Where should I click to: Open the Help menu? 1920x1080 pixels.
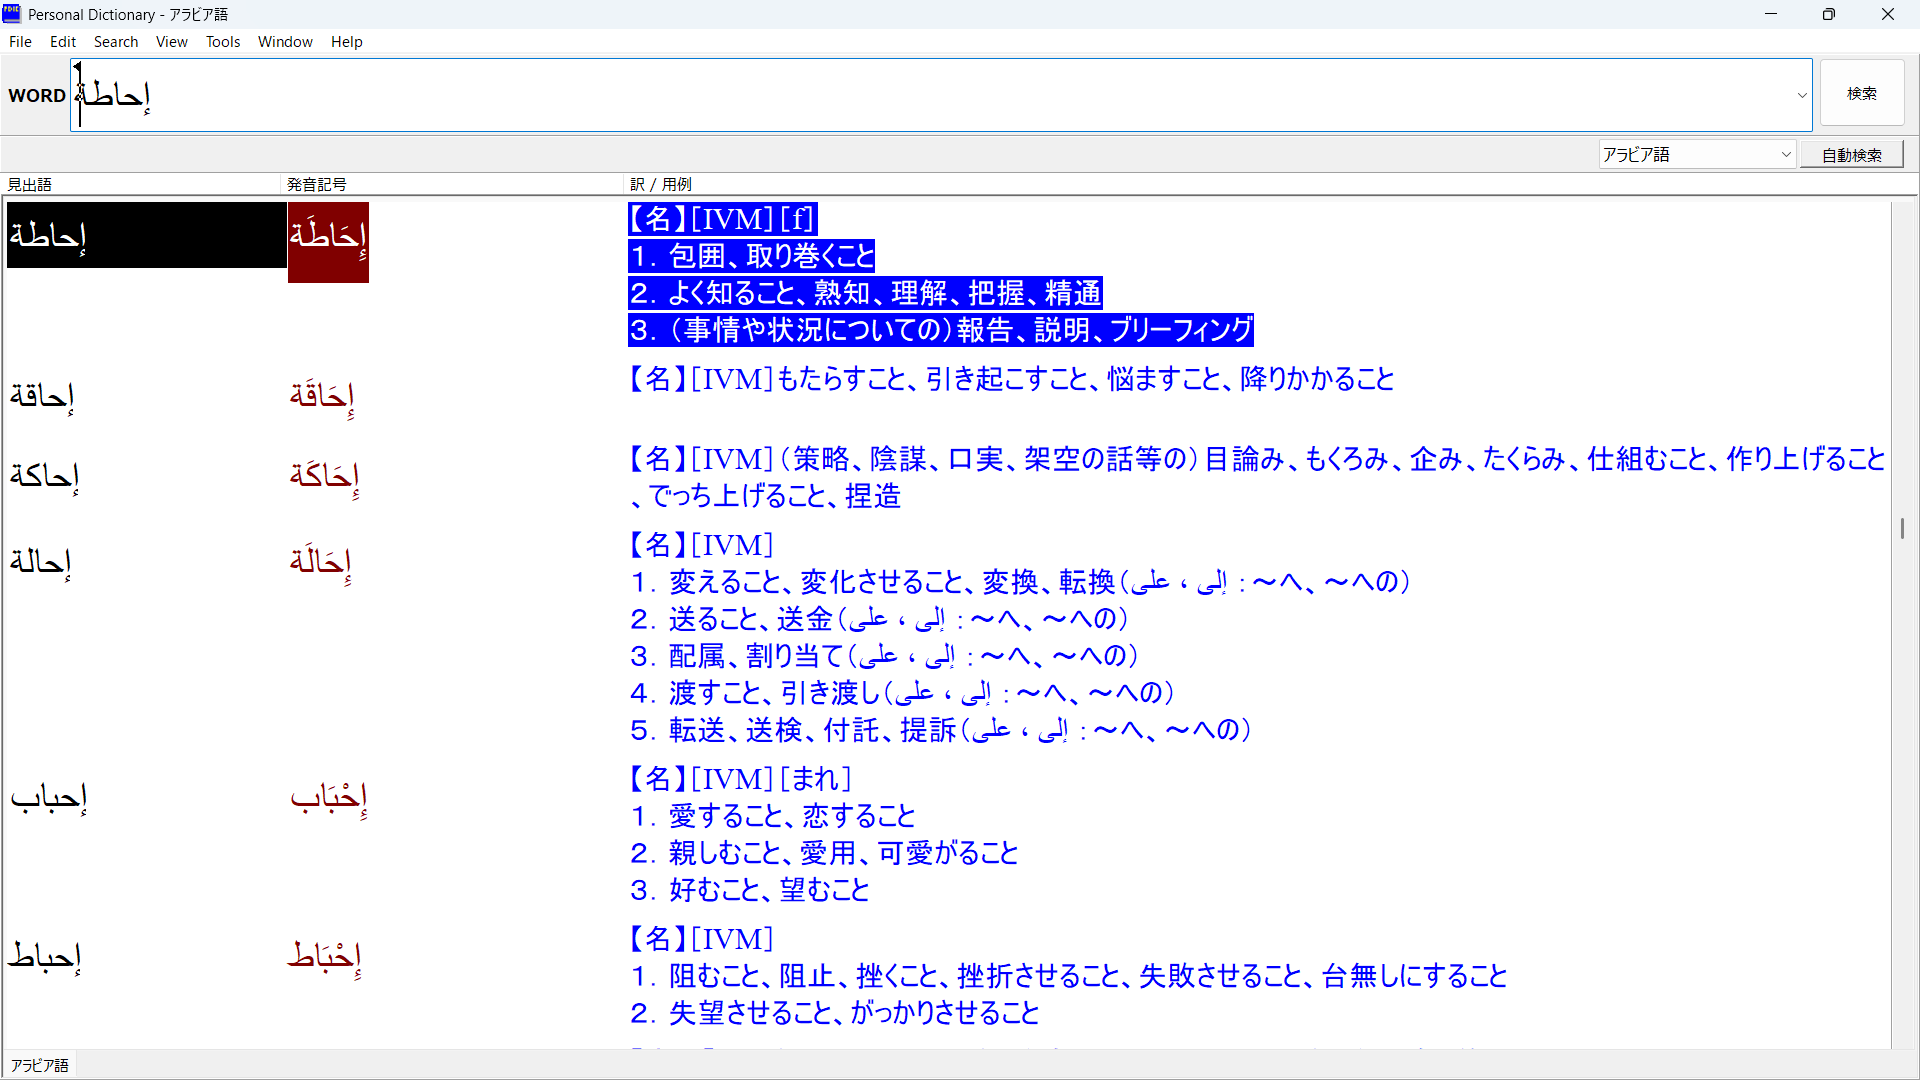point(346,42)
